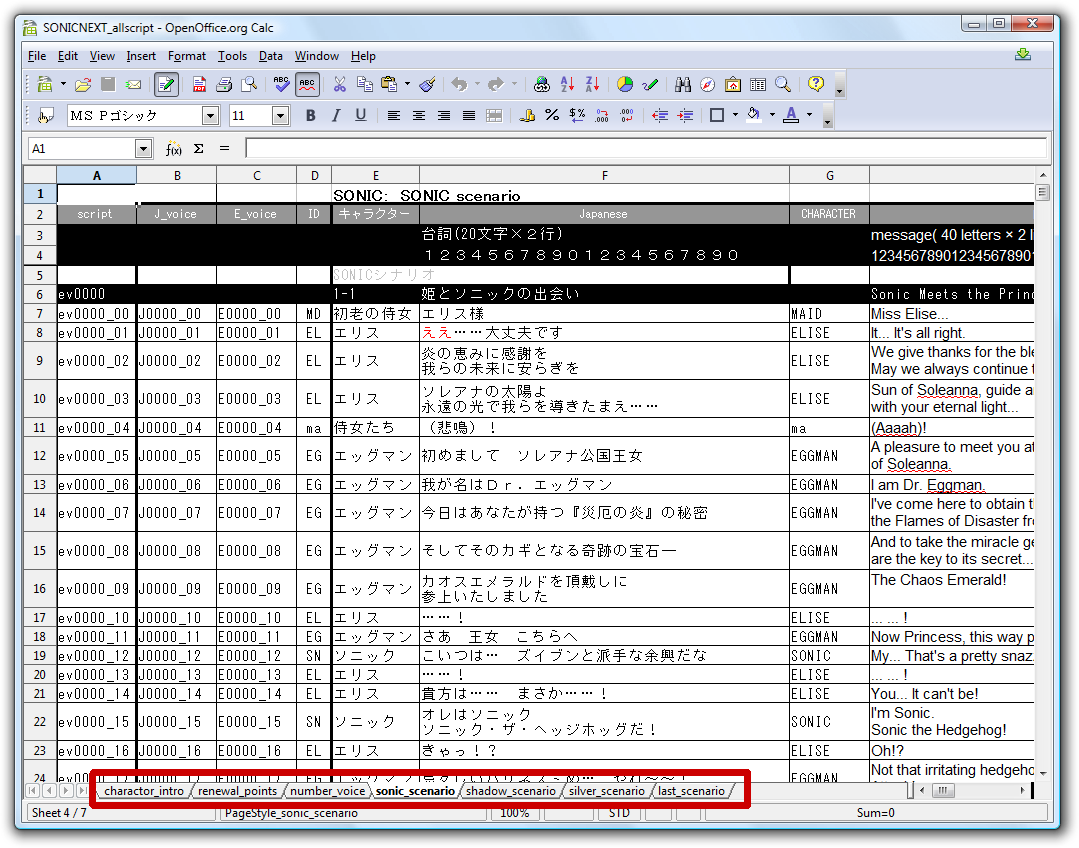Screen dimensions: 1079x848
Task: Select row 12 header
Action: [x=40, y=456]
